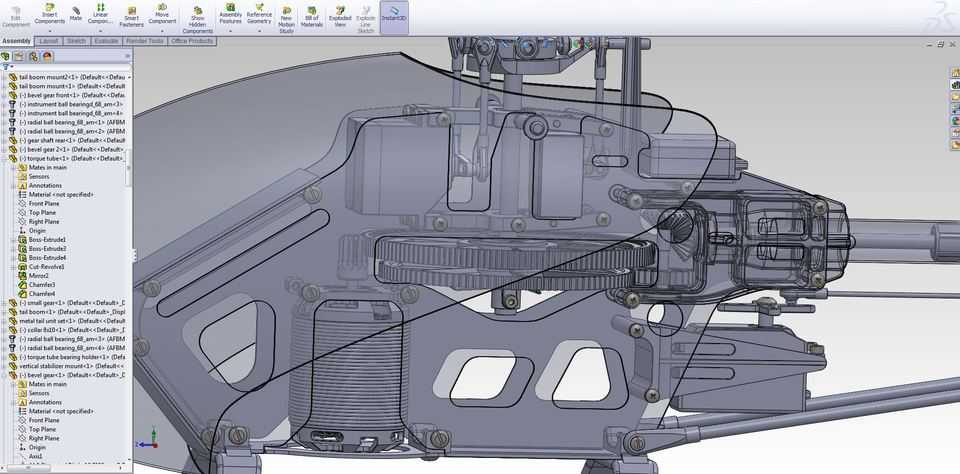
Task: Switch to the Assembly tab
Action: 17,41
